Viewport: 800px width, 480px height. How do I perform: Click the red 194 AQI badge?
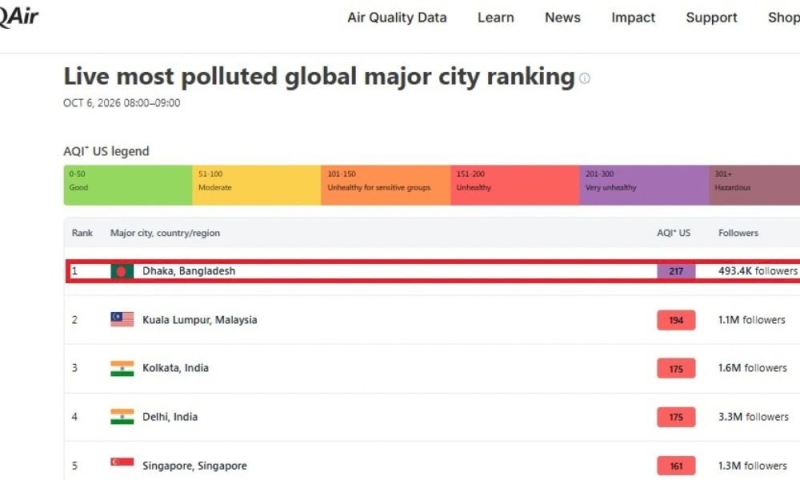point(676,320)
